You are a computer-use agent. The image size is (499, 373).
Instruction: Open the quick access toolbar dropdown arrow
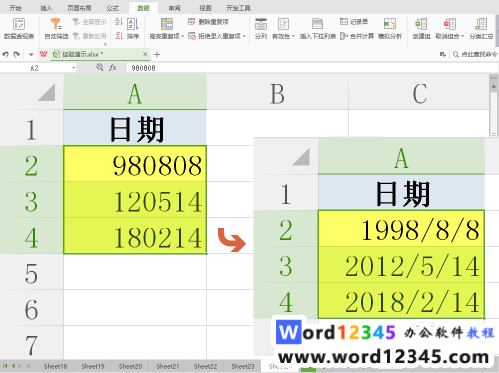[x=31, y=54]
